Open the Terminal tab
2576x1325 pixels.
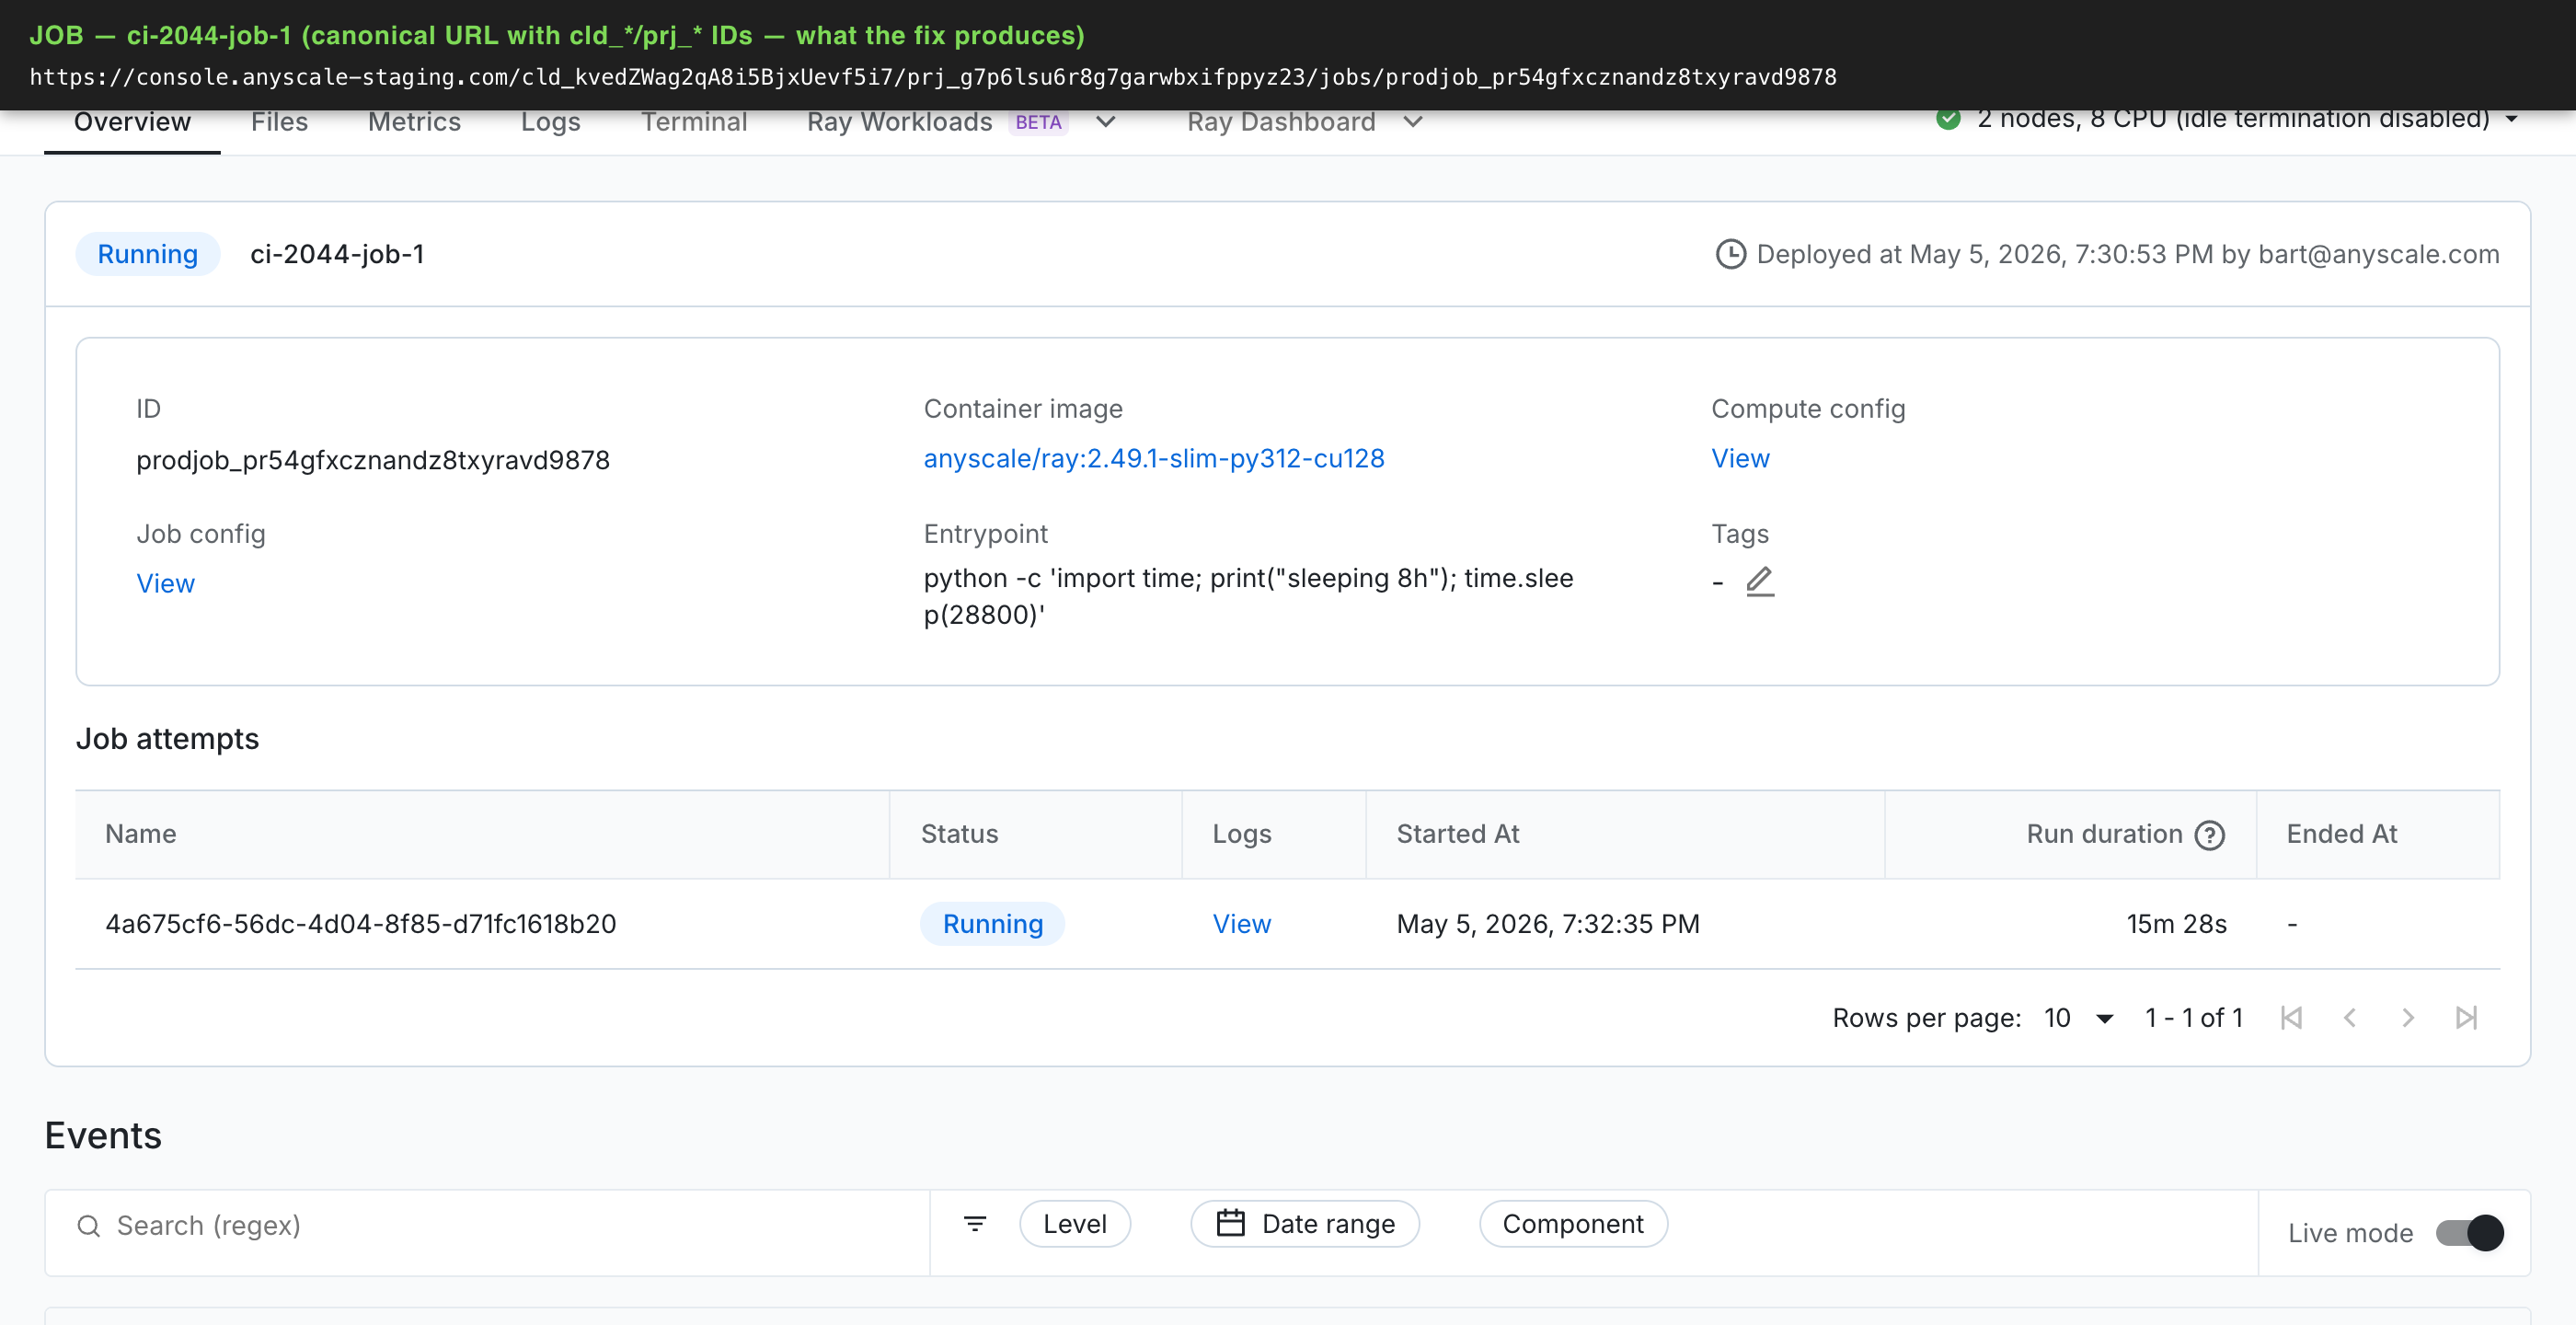click(693, 122)
